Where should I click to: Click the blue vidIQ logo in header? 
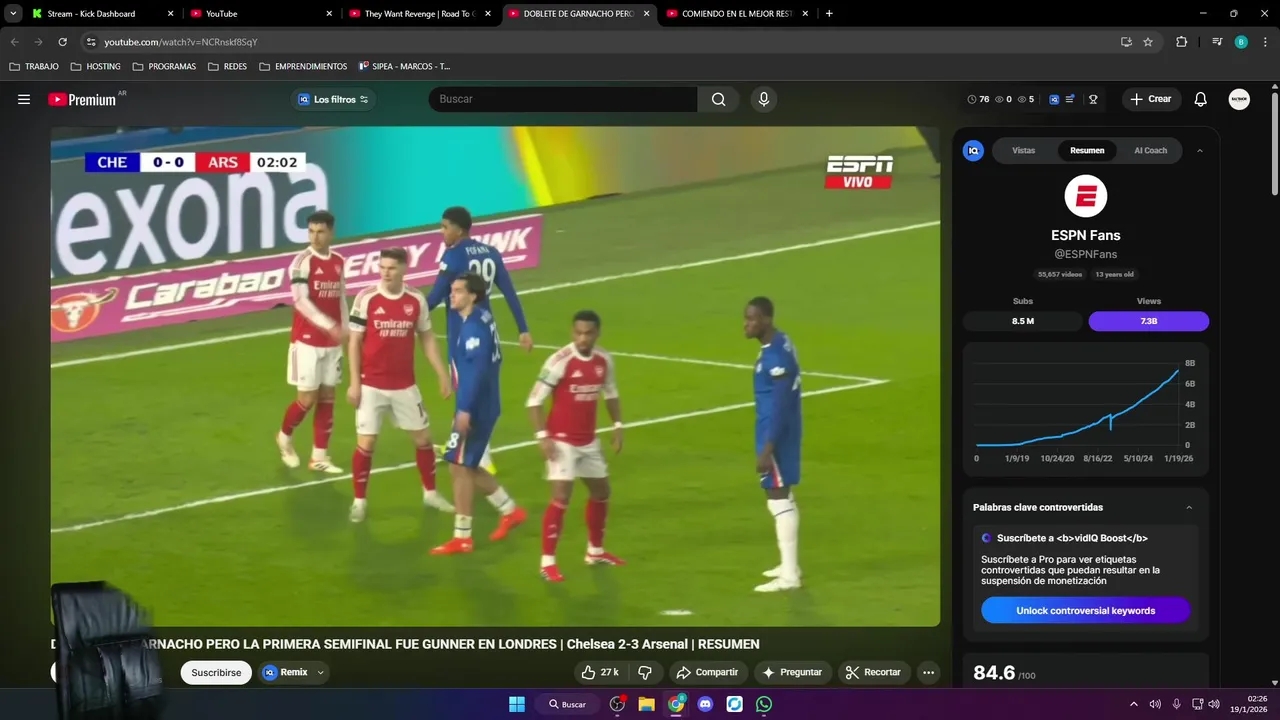click(x=1054, y=99)
